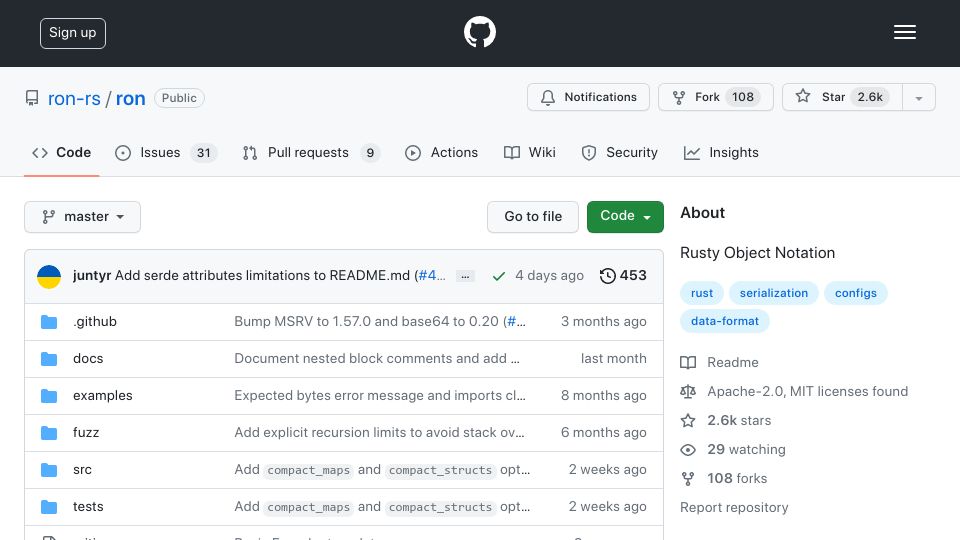This screenshot has height=540, width=960.
Task: Click the GitHub logo in the header
Action: tap(479, 32)
